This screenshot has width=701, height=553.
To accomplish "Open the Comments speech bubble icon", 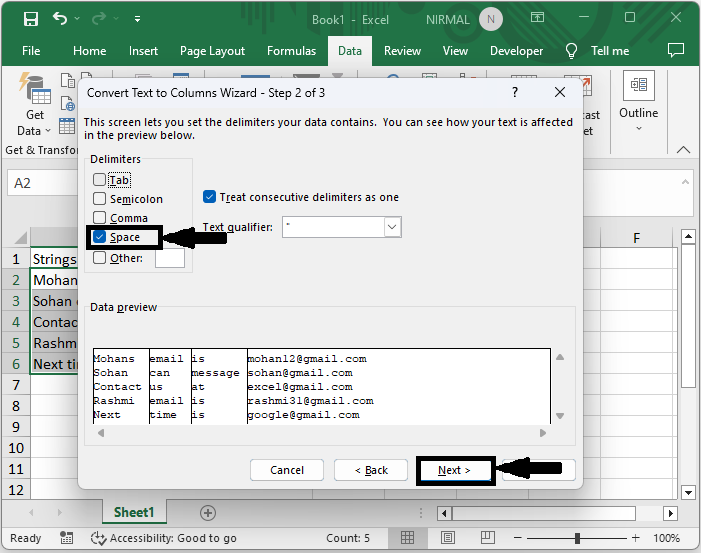I will click(676, 50).
